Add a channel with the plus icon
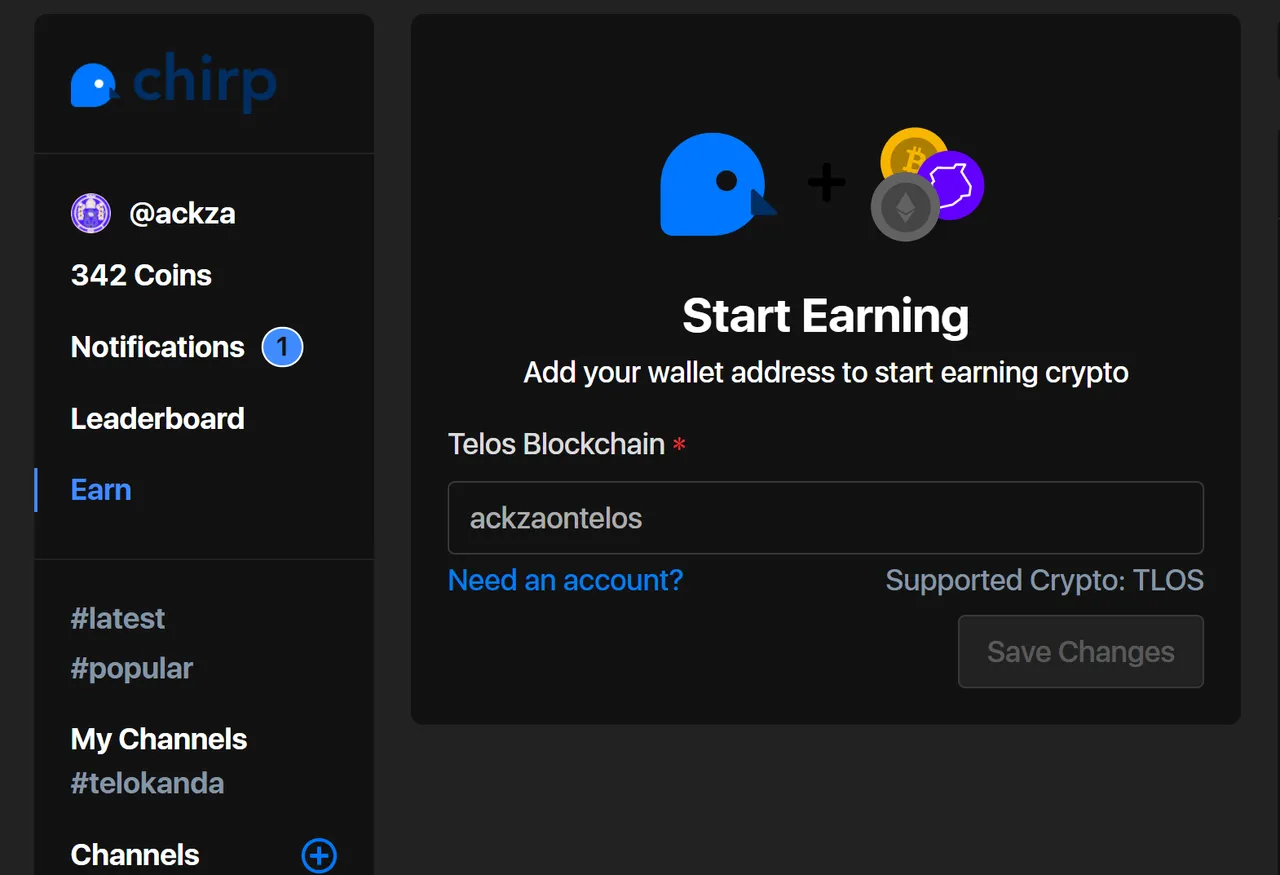 point(319,856)
